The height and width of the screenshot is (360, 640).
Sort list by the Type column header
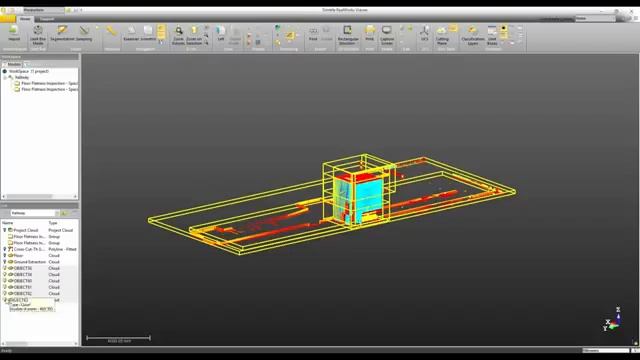pyautogui.click(x=53, y=223)
